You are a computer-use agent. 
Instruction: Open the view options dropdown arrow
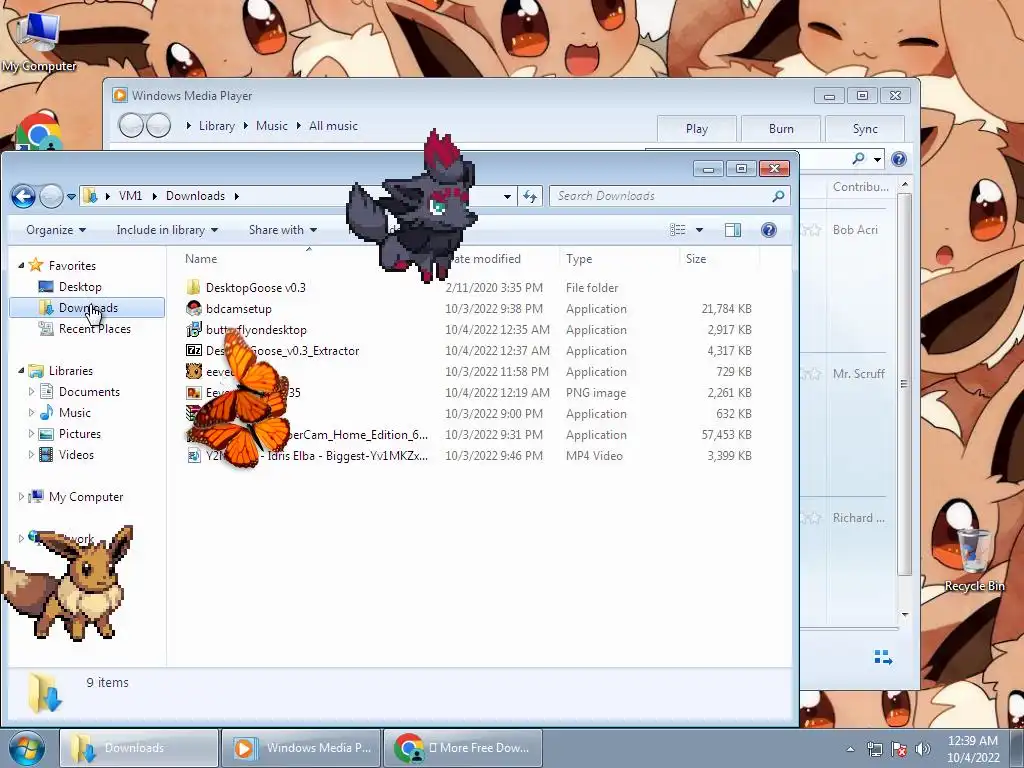(699, 230)
